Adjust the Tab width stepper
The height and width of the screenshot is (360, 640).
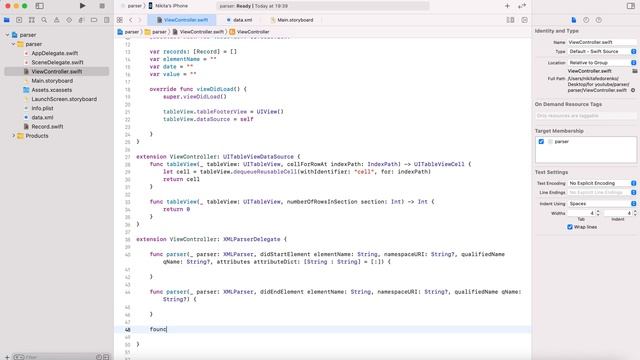click(598, 213)
